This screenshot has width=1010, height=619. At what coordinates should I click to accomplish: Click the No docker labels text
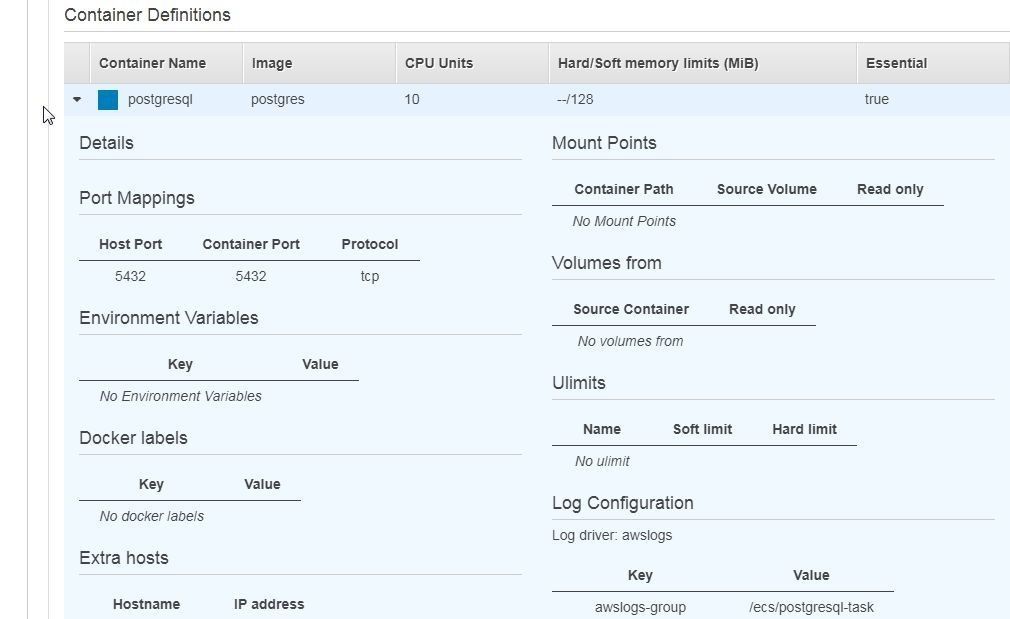(x=151, y=516)
